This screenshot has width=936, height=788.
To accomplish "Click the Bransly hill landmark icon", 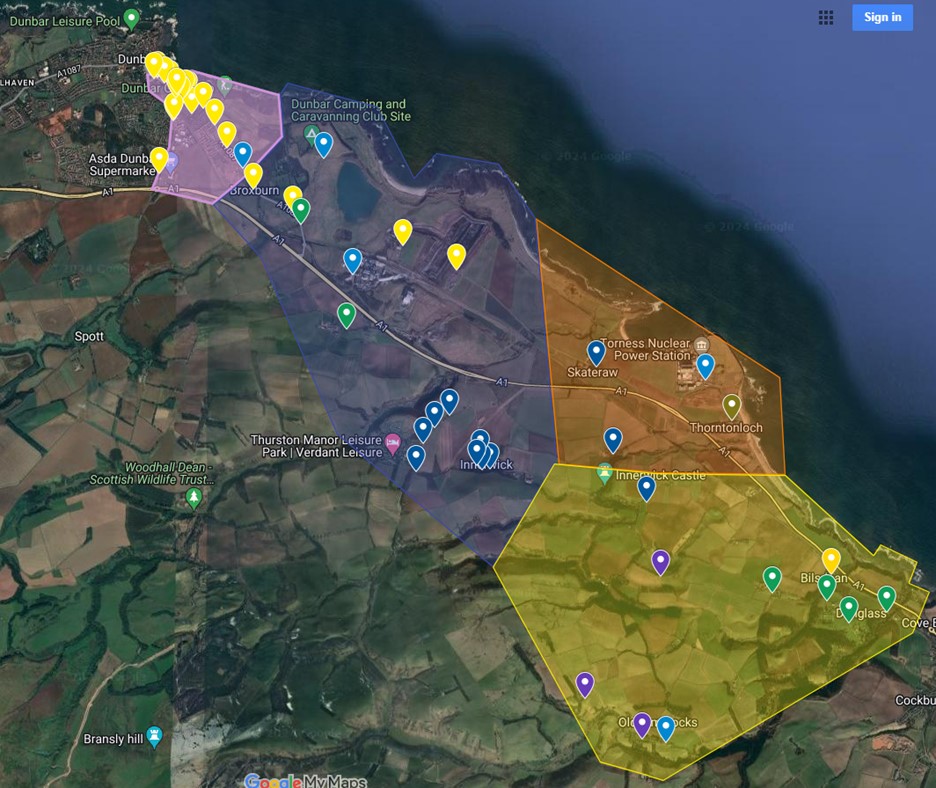I will [154, 737].
